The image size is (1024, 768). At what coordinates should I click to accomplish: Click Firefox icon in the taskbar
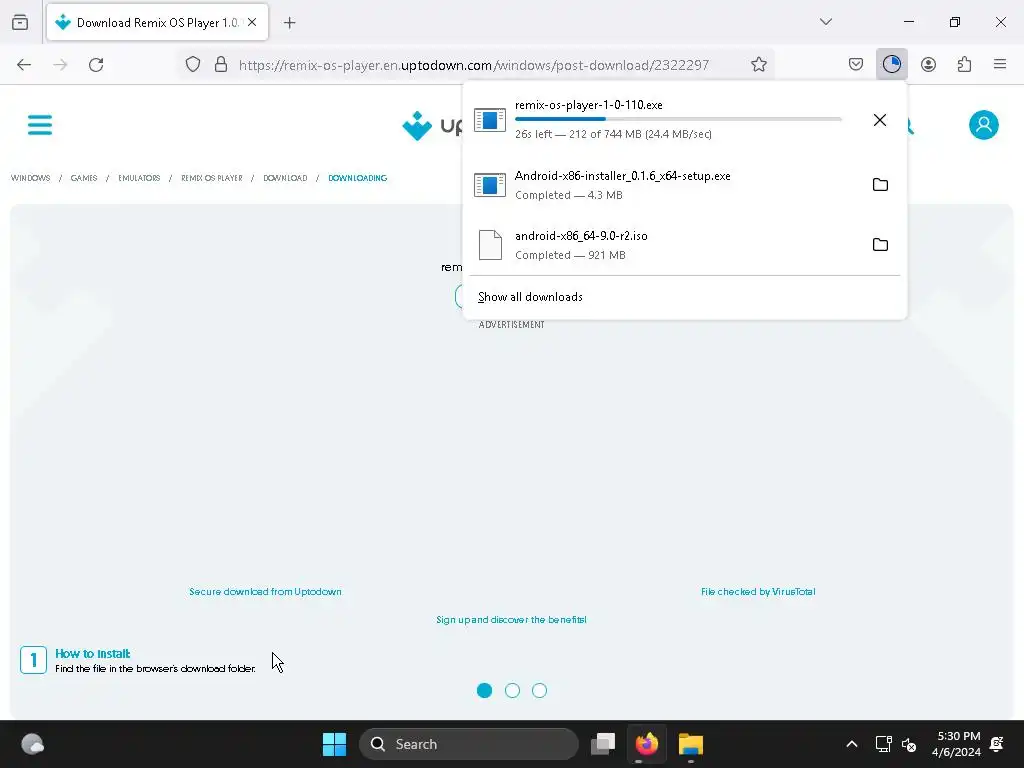tap(647, 744)
